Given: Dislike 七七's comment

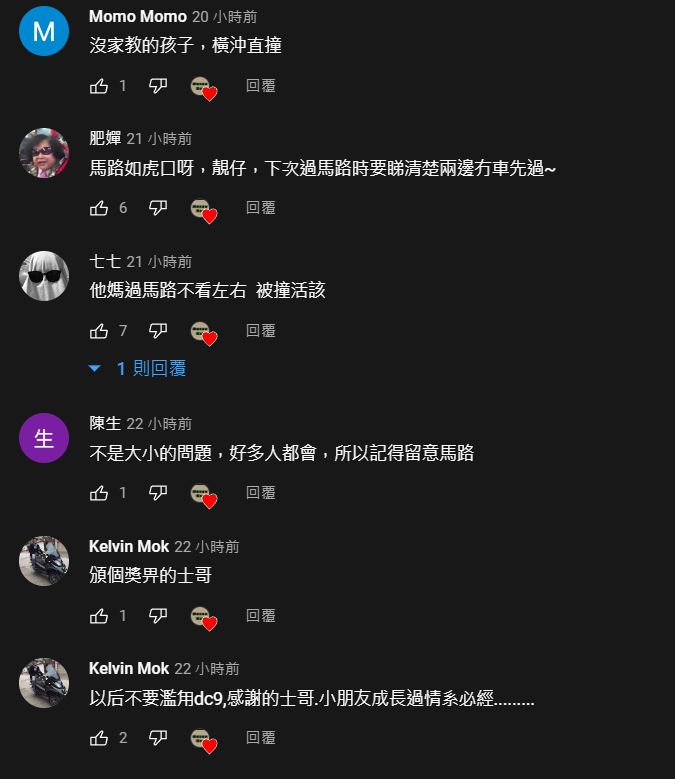Looking at the screenshot, I should [x=158, y=331].
